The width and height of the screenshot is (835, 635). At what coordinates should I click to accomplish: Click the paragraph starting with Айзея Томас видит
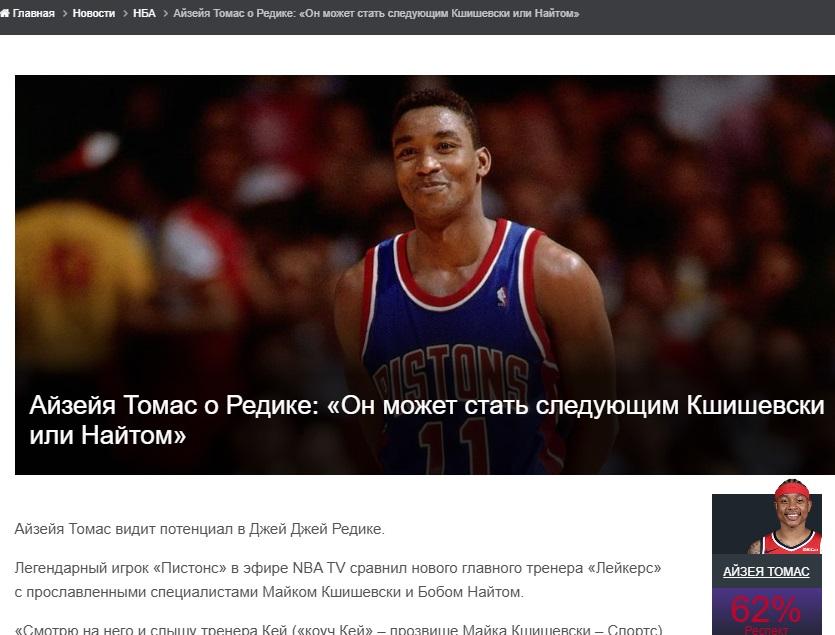[x=200, y=529]
